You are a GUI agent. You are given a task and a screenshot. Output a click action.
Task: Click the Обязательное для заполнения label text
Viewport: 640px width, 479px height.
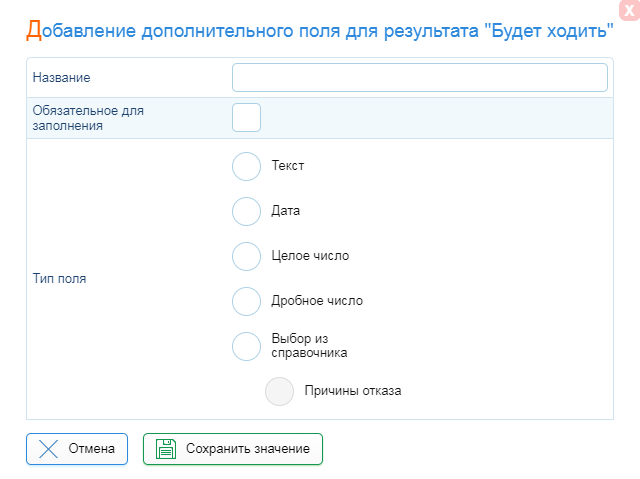(88, 118)
